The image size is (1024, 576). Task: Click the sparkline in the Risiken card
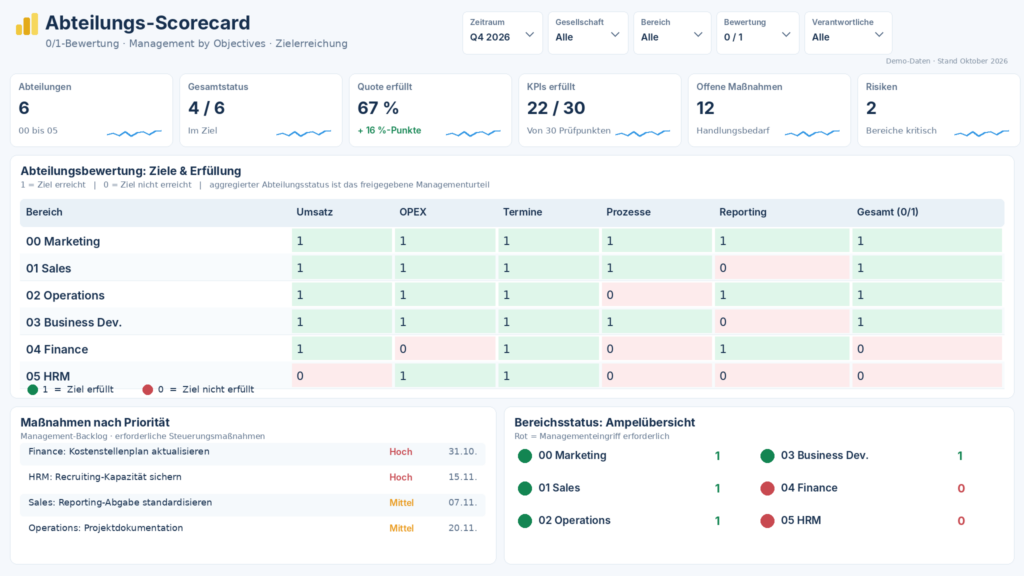[982, 133]
